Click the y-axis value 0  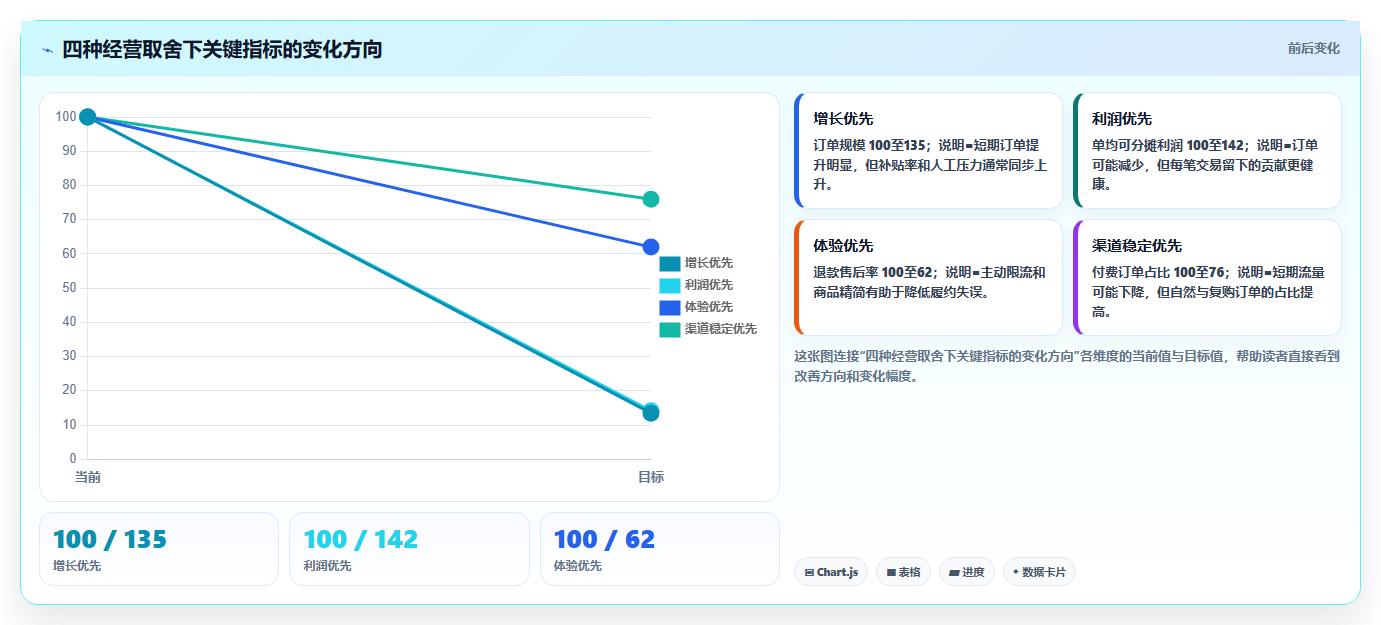pos(73,459)
